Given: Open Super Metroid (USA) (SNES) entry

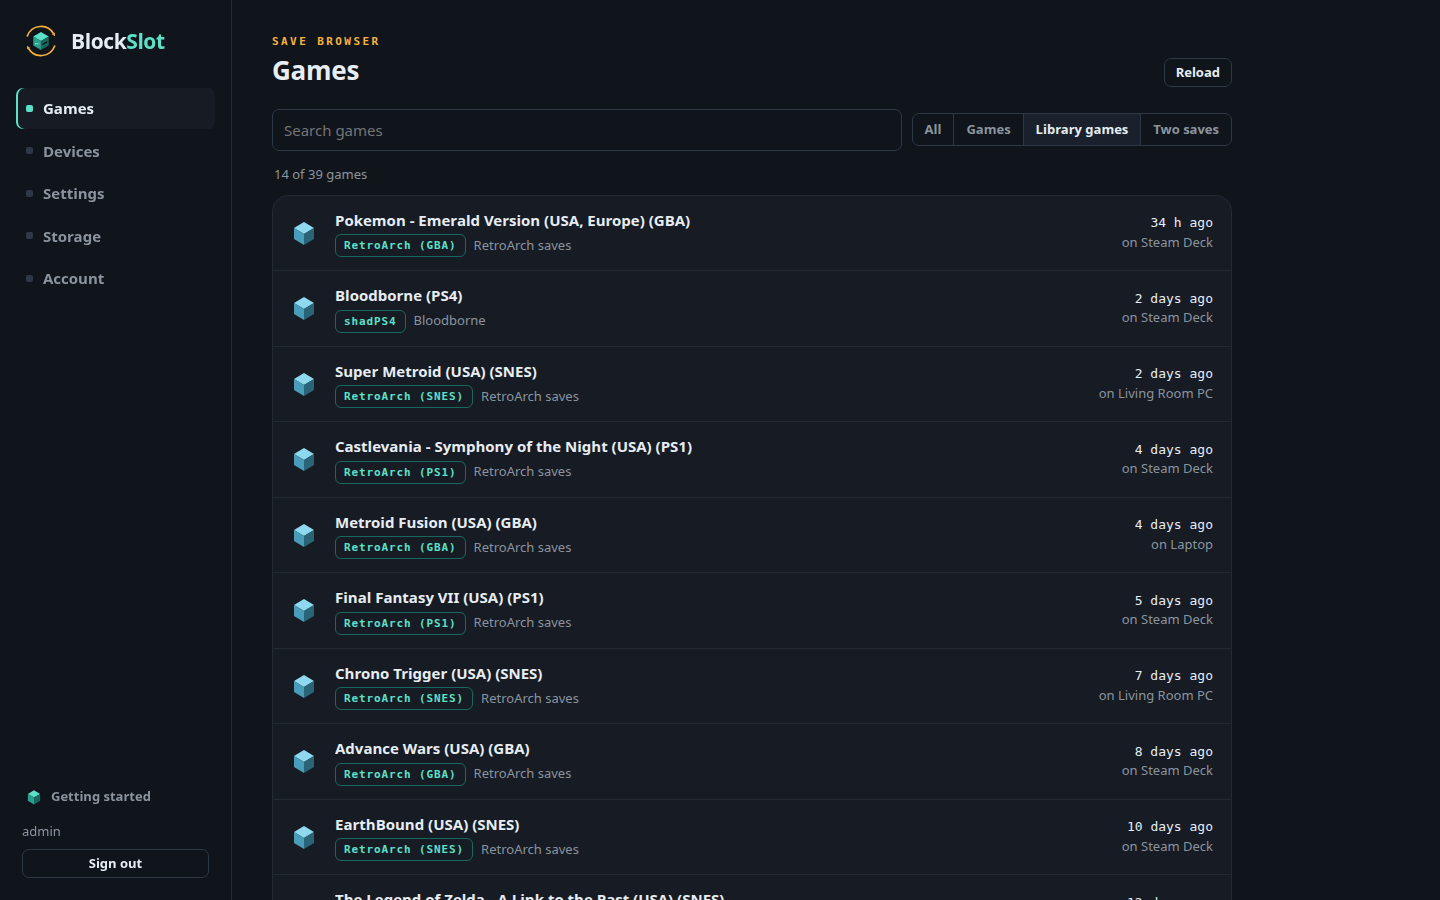Looking at the screenshot, I should (x=752, y=384).
